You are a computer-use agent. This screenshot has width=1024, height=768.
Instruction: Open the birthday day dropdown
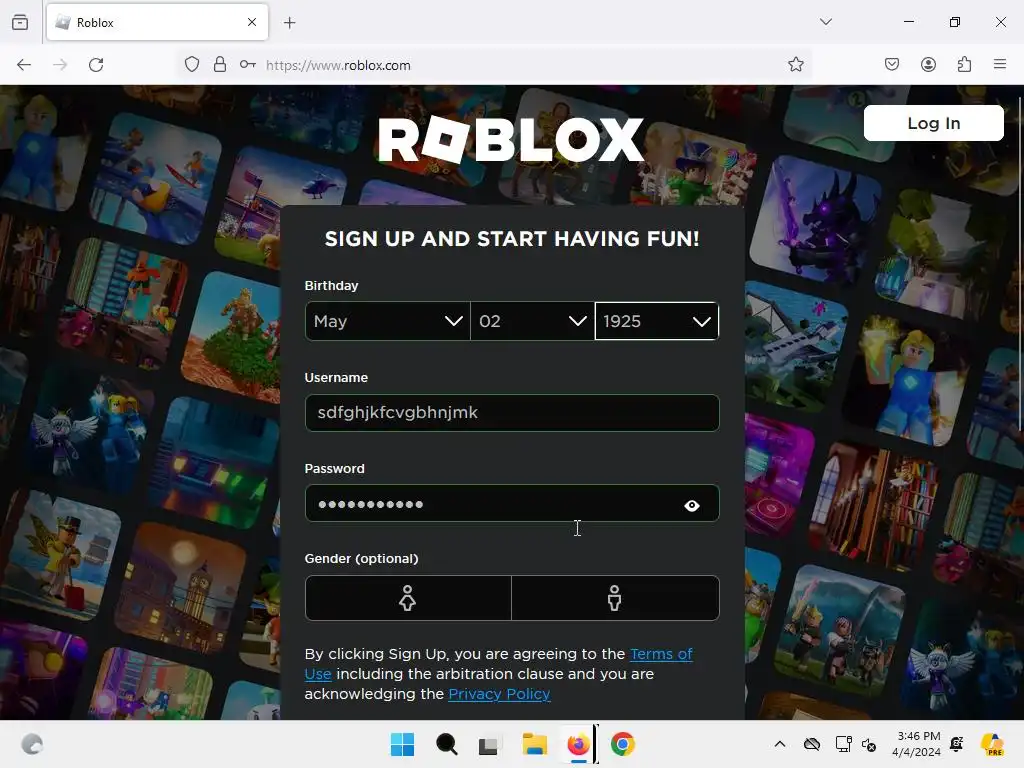[x=532, y=321]
